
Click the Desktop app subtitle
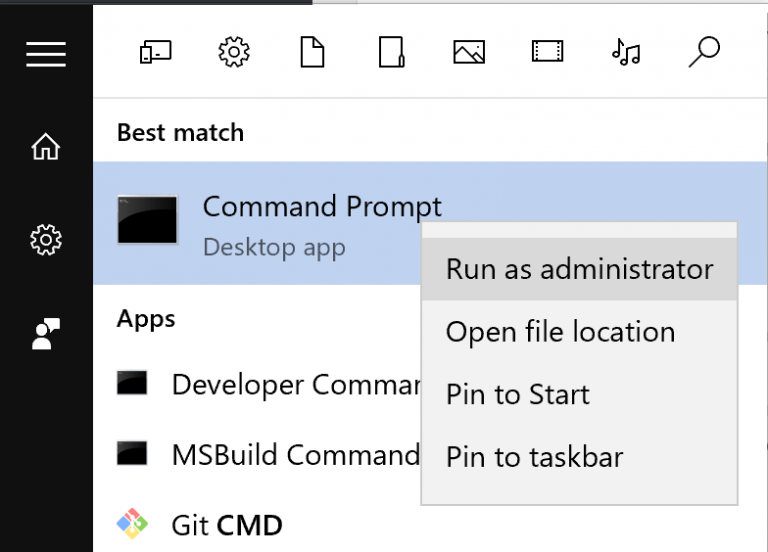click(x=274, y=247)
